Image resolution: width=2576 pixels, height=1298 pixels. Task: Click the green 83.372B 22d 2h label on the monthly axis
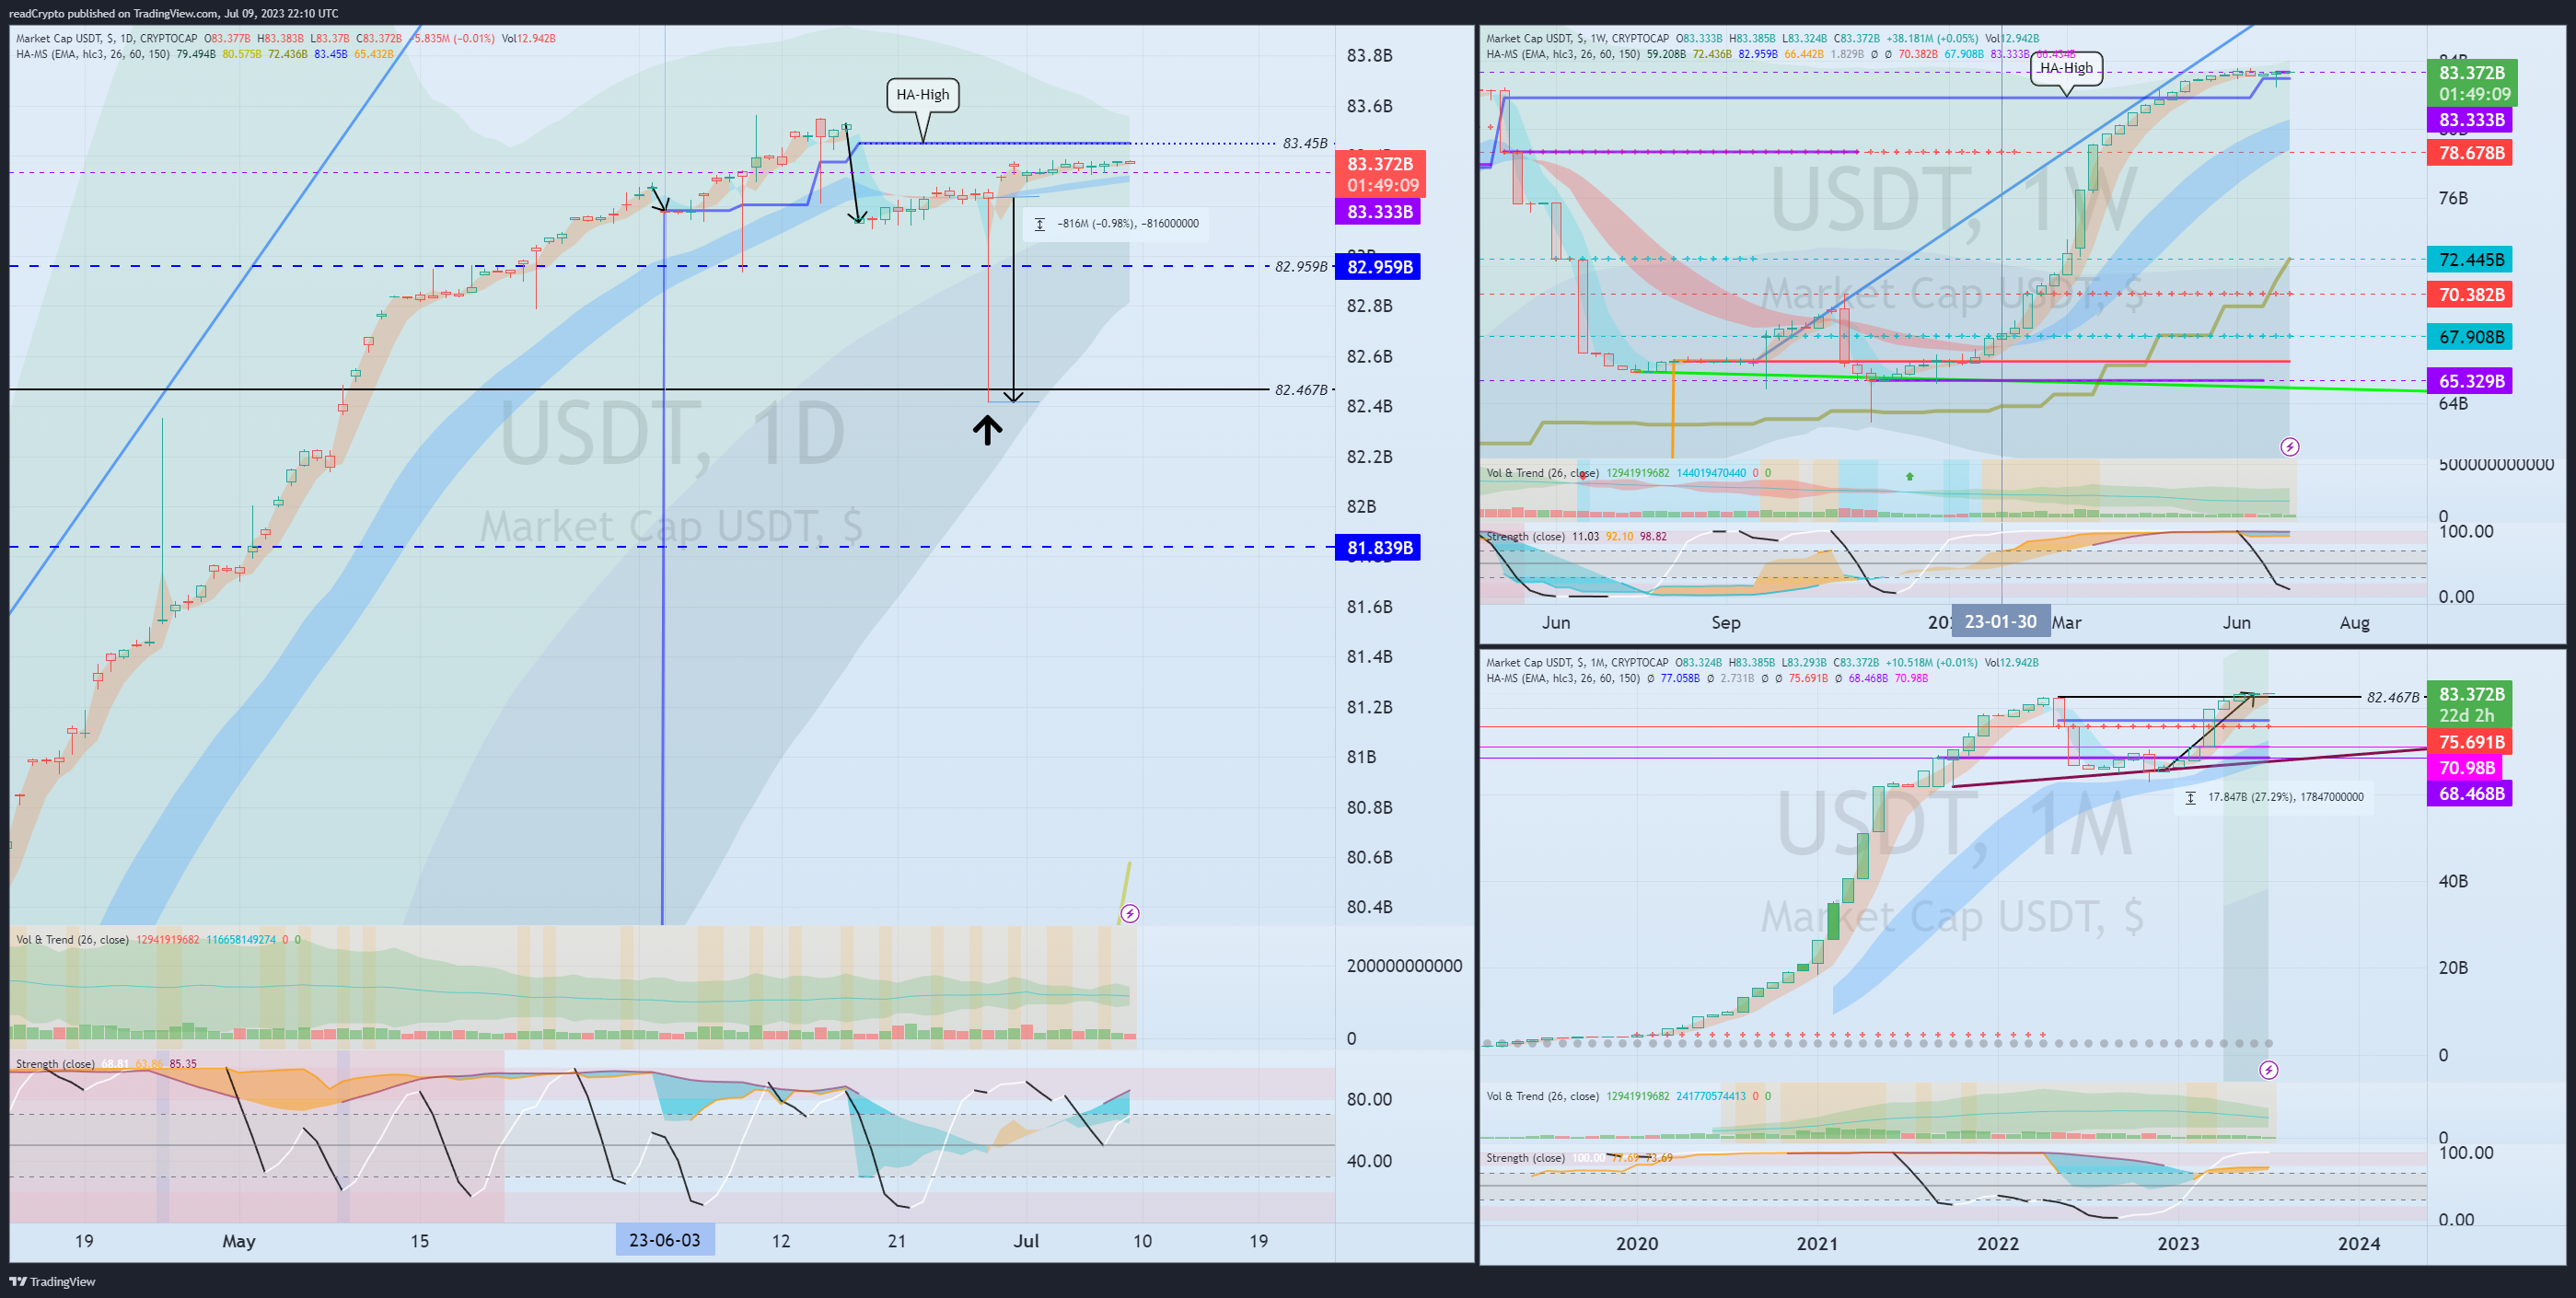pyautogui.click(x=2472, y=705)
